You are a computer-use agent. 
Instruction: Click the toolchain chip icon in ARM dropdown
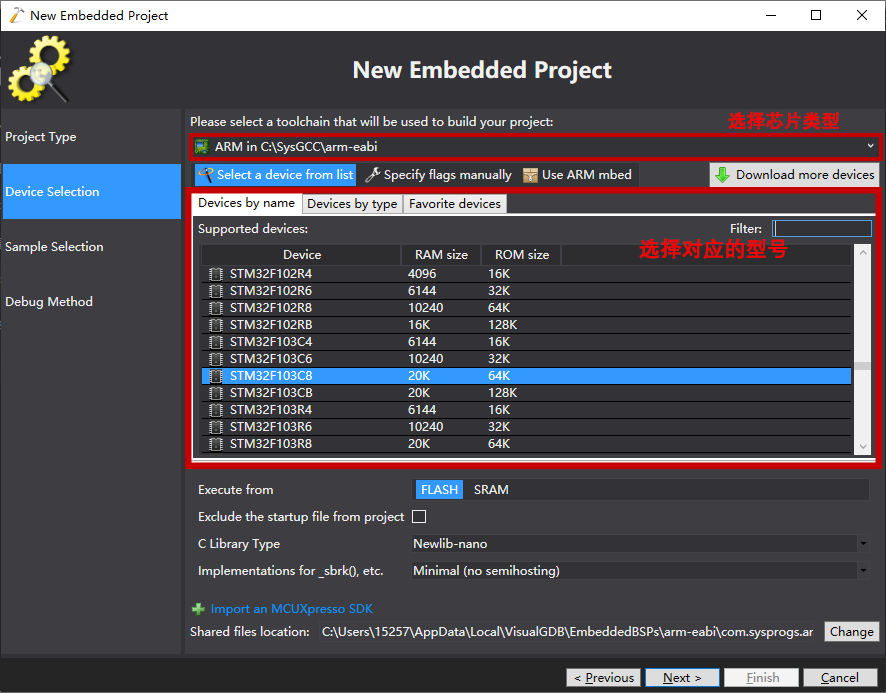[202, 147]
